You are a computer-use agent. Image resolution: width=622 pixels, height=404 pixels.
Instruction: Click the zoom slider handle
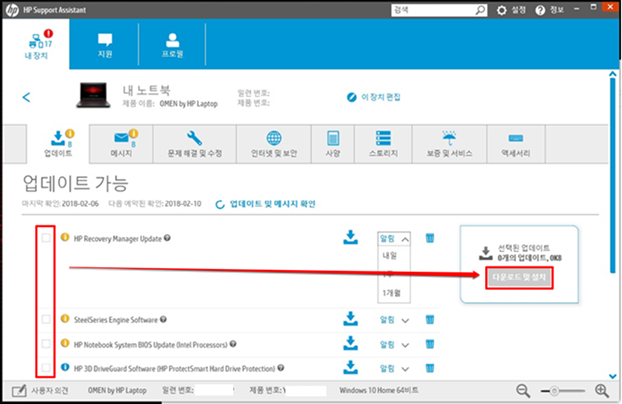[554, 391]
